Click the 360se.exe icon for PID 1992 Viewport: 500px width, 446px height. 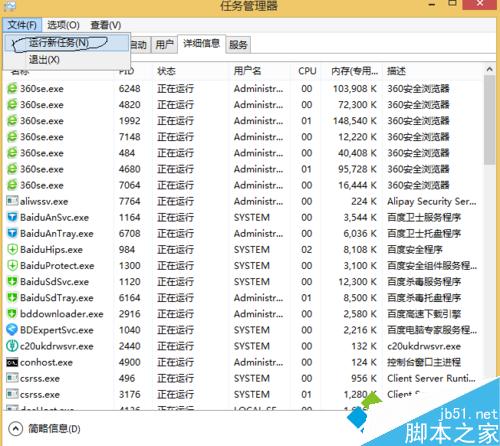tap(12, 121)
